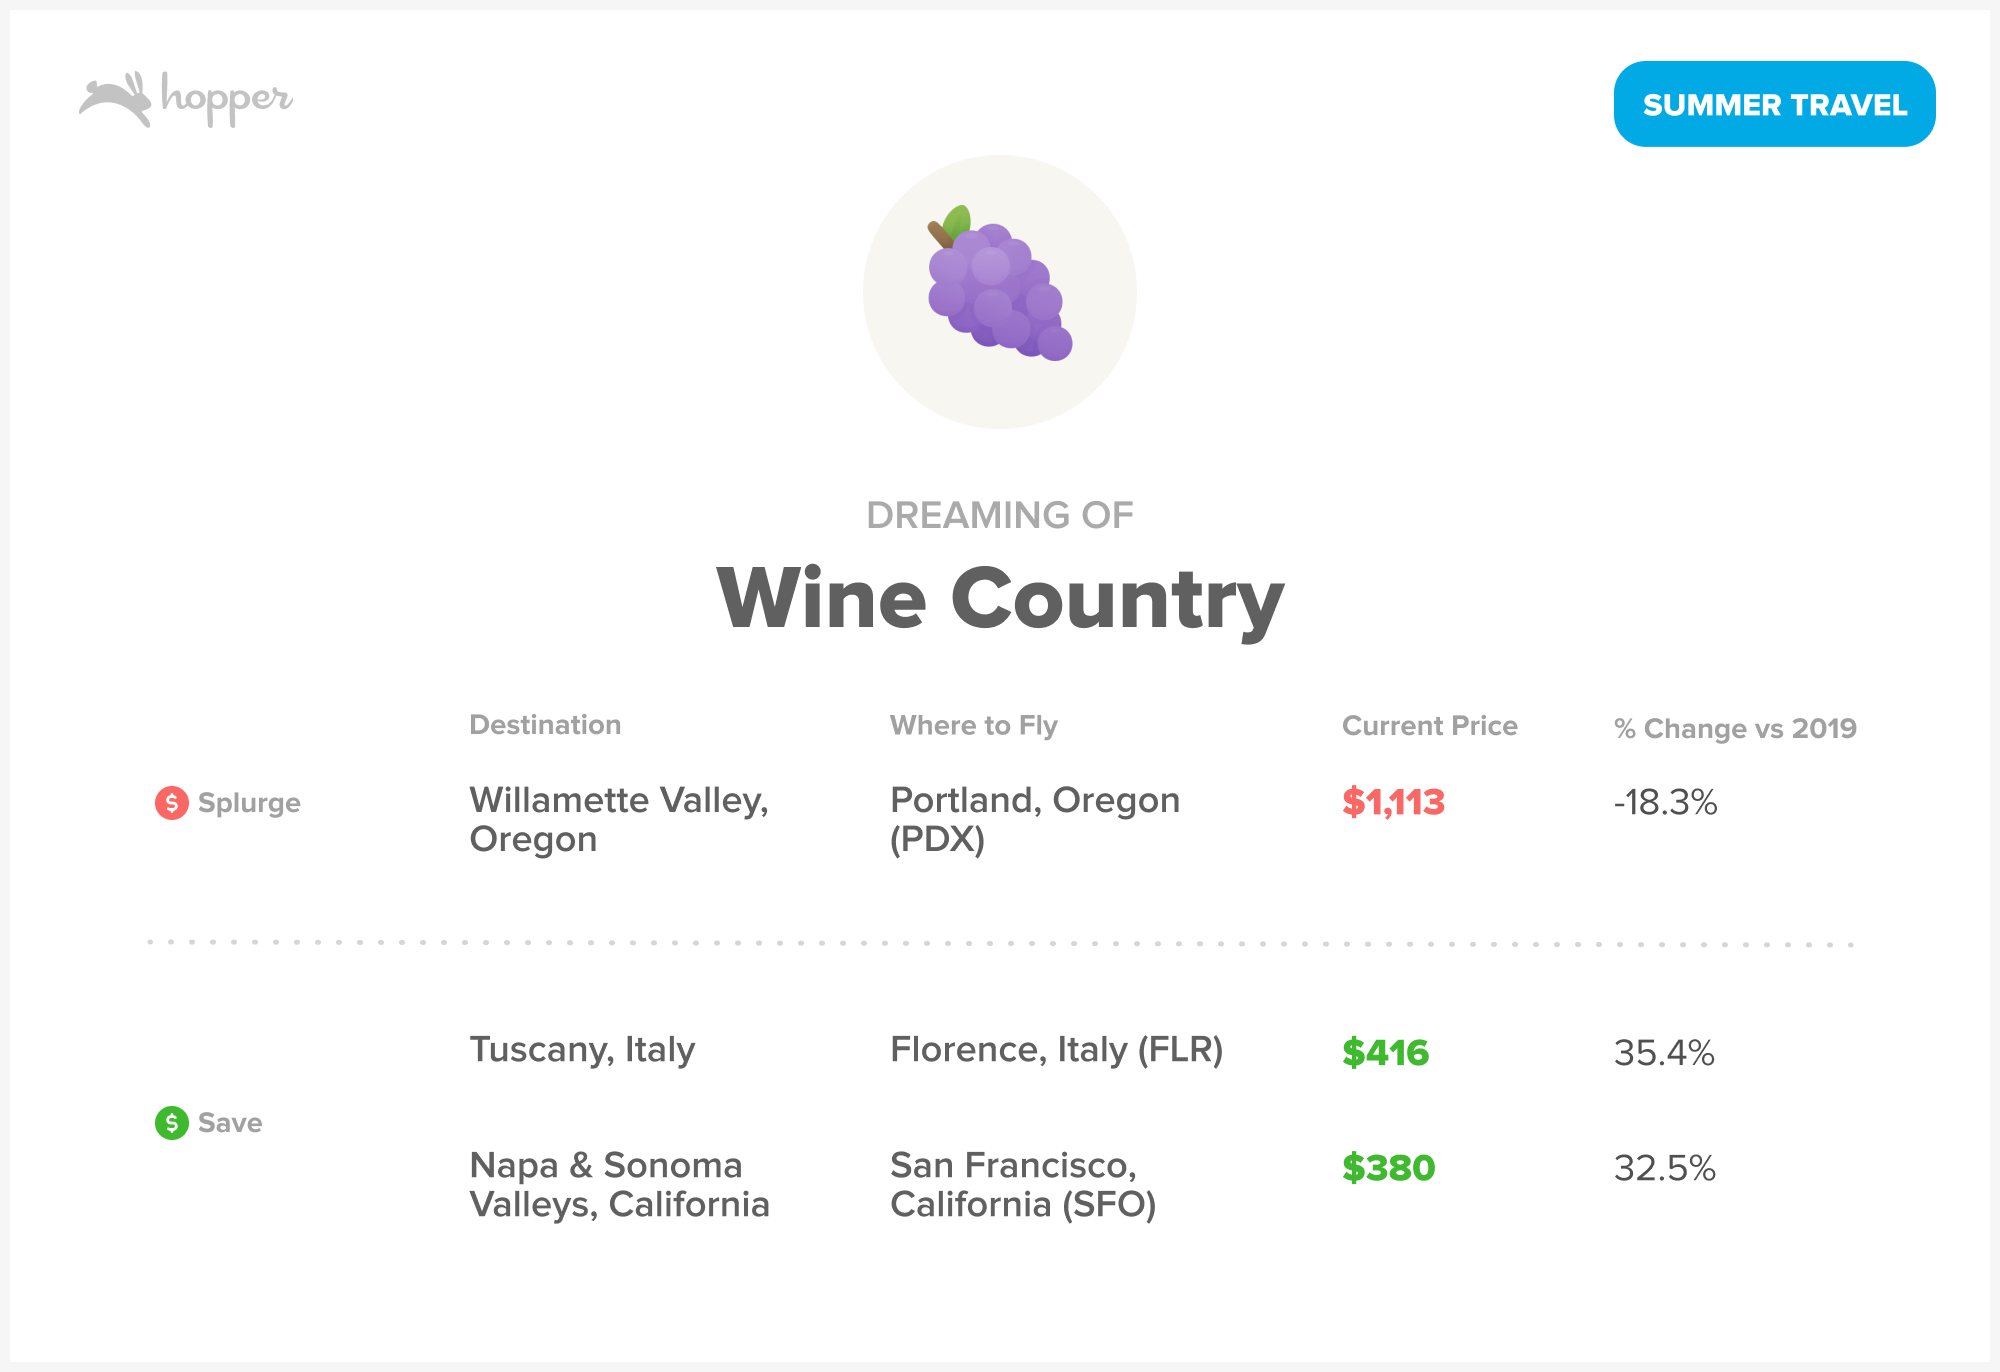Select Napa & Sonoma Valleys destination
Image resolution: width=2000 pixels, height=1372 pixels.
pyautogui.click(x=619, y=1184)
